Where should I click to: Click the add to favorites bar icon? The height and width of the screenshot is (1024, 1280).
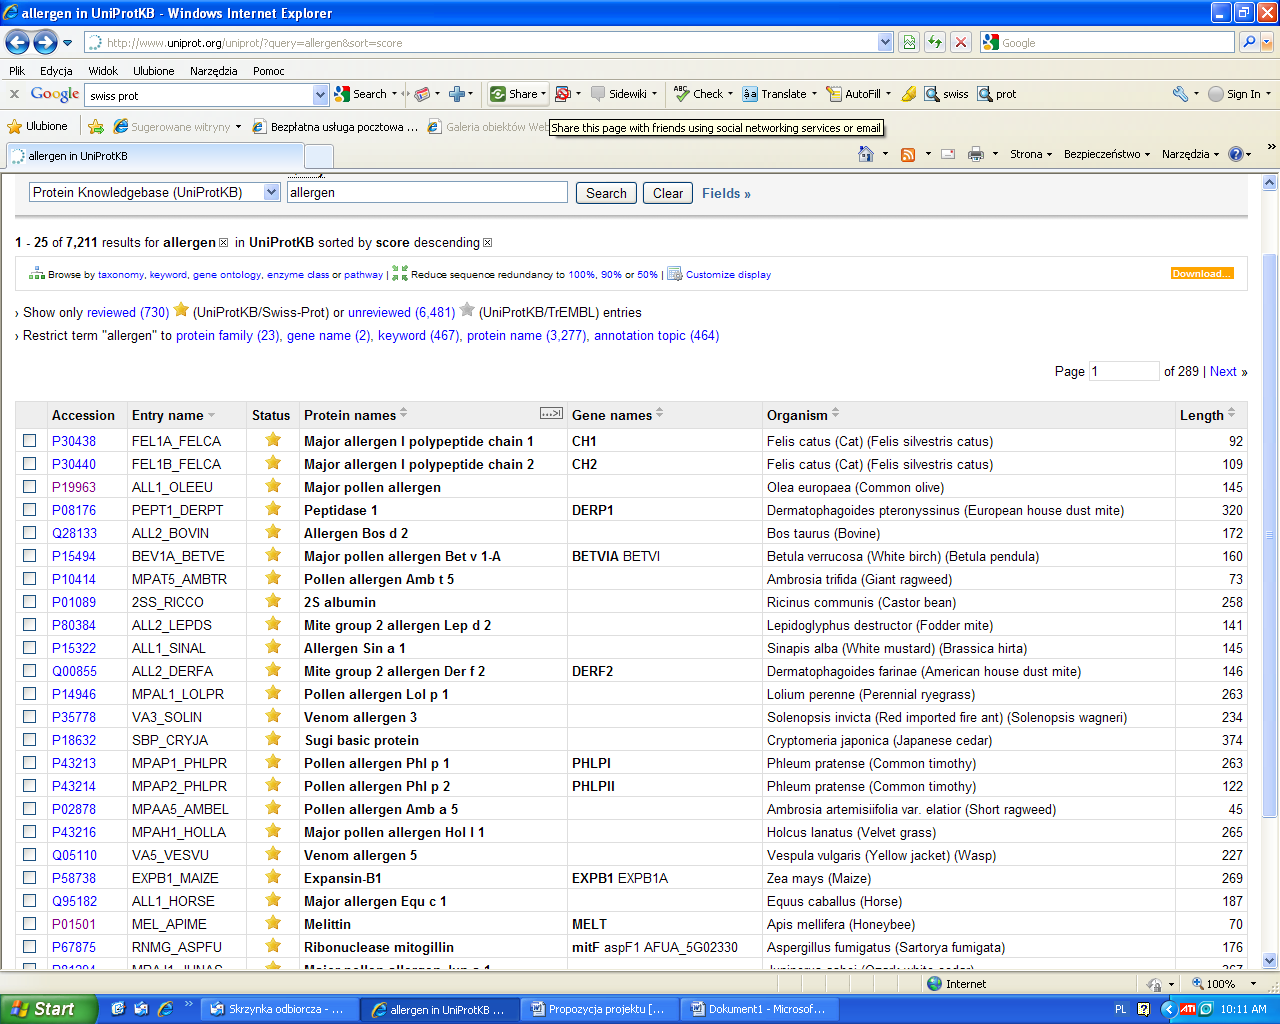(96, 126)
